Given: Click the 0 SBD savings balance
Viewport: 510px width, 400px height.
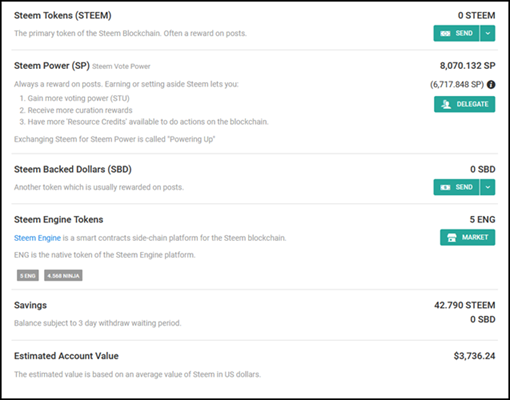Looking at the screenshot, I should point(483,319).
